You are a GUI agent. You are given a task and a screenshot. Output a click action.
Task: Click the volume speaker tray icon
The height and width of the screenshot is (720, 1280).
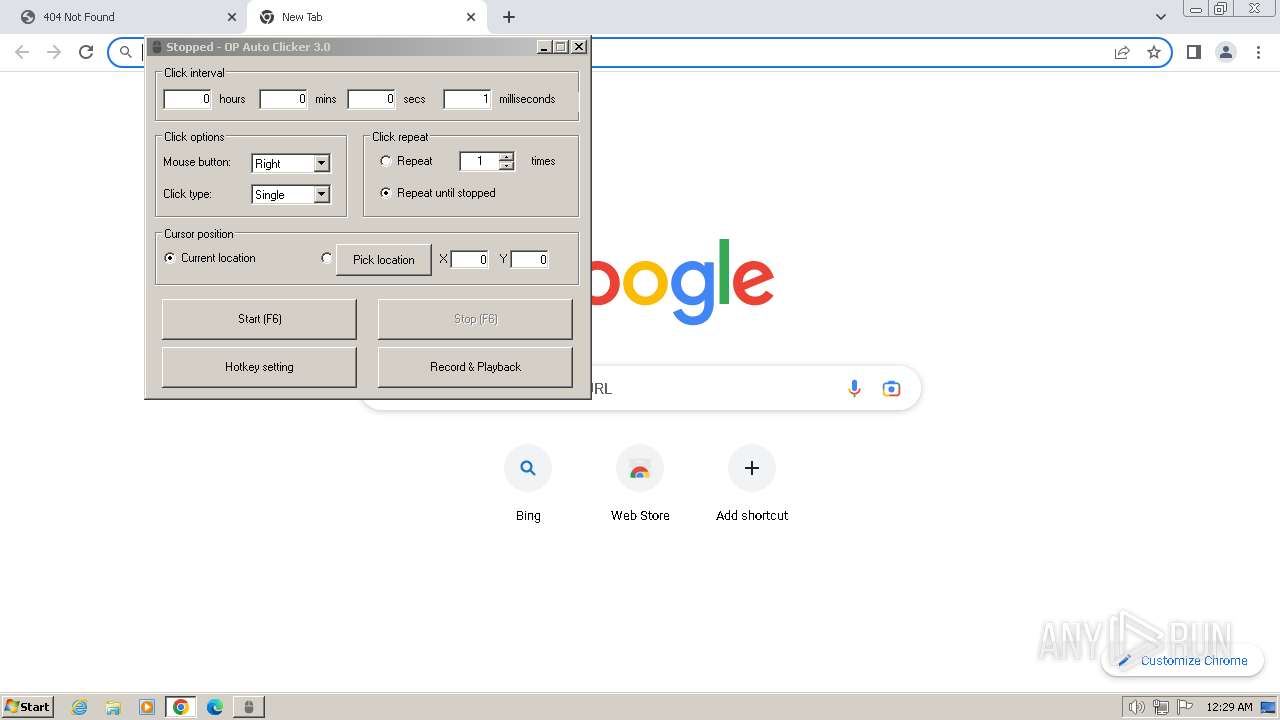[1136, 707]
